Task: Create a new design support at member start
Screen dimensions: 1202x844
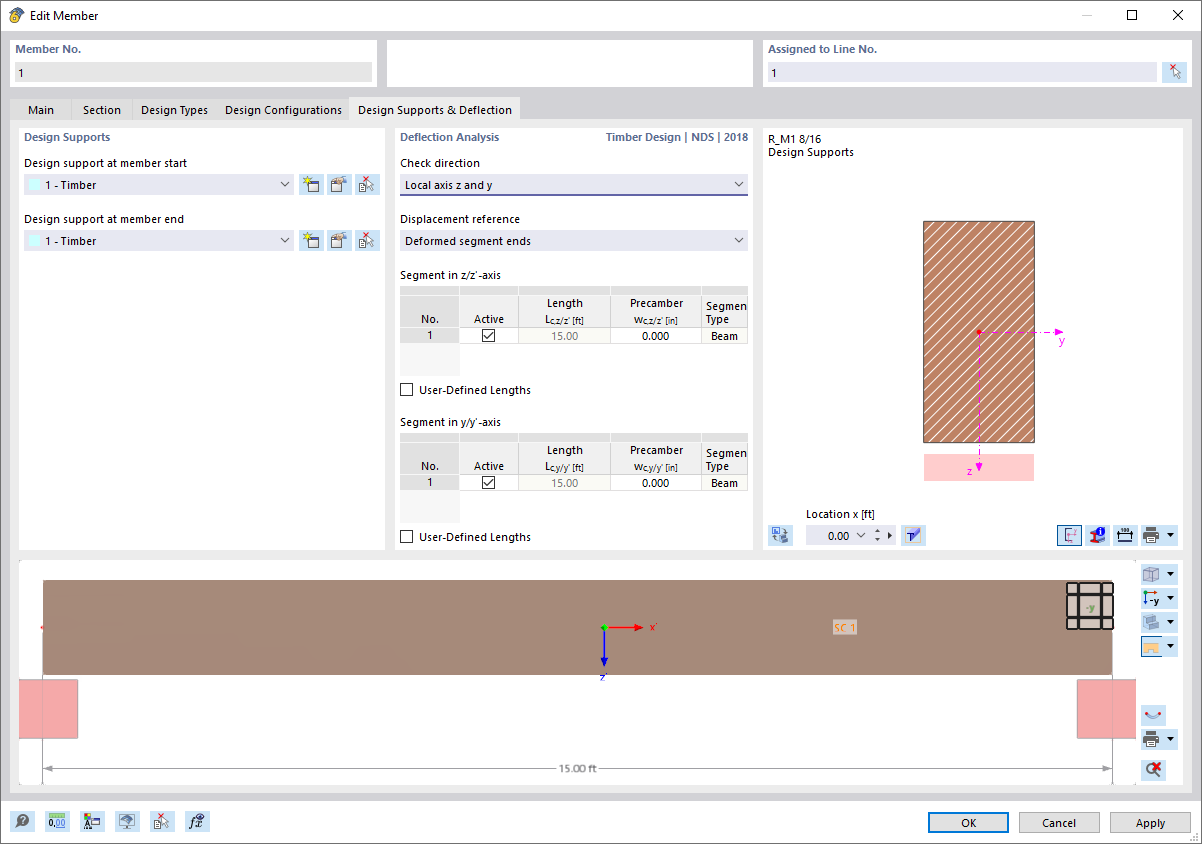Action: click(x=311, y=184)
